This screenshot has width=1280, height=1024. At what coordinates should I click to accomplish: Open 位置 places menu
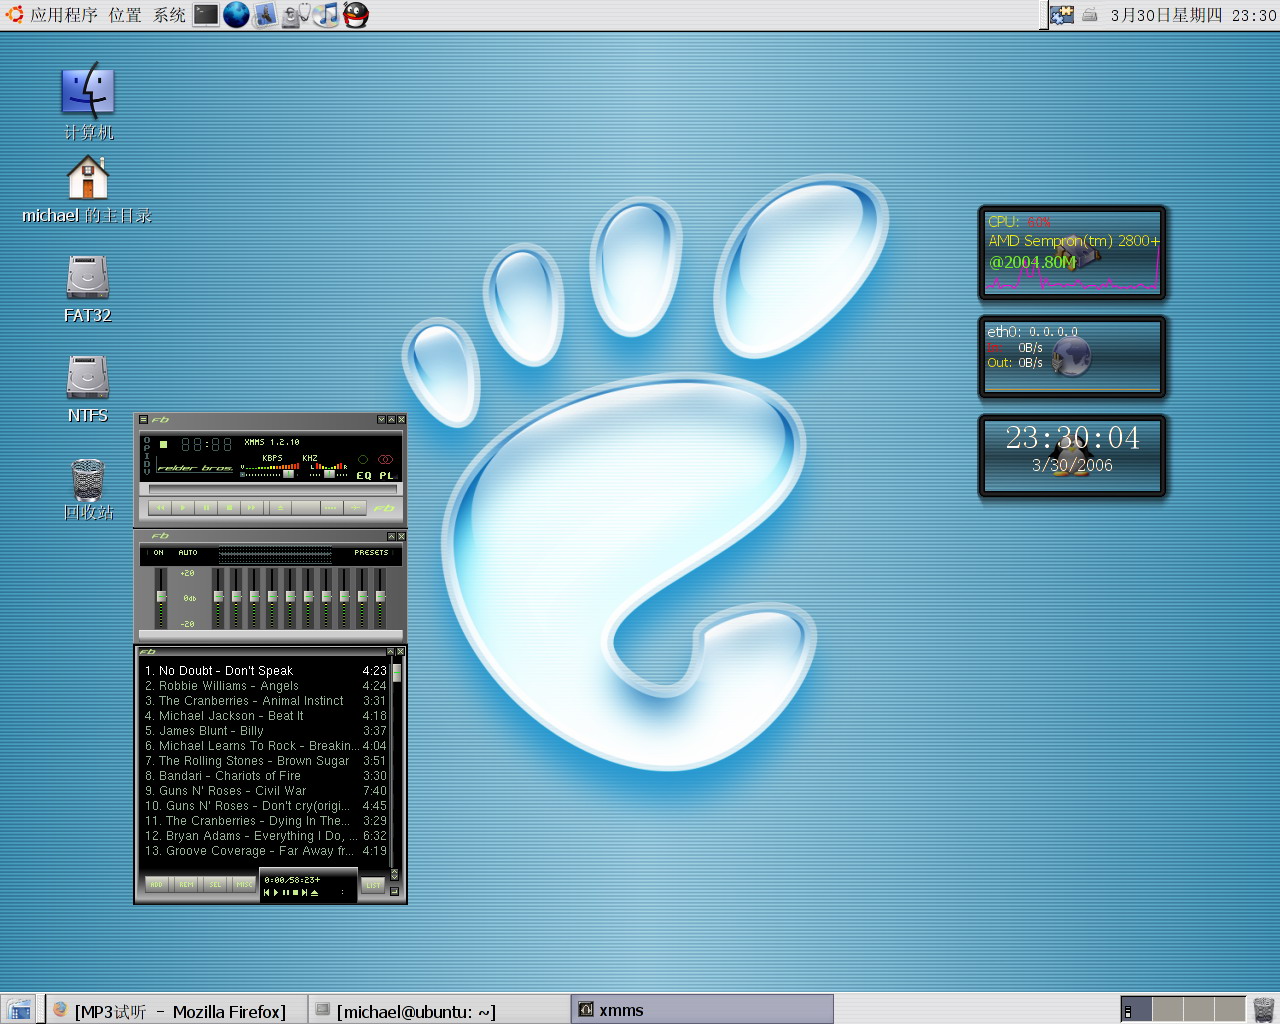tap(125, 15)
